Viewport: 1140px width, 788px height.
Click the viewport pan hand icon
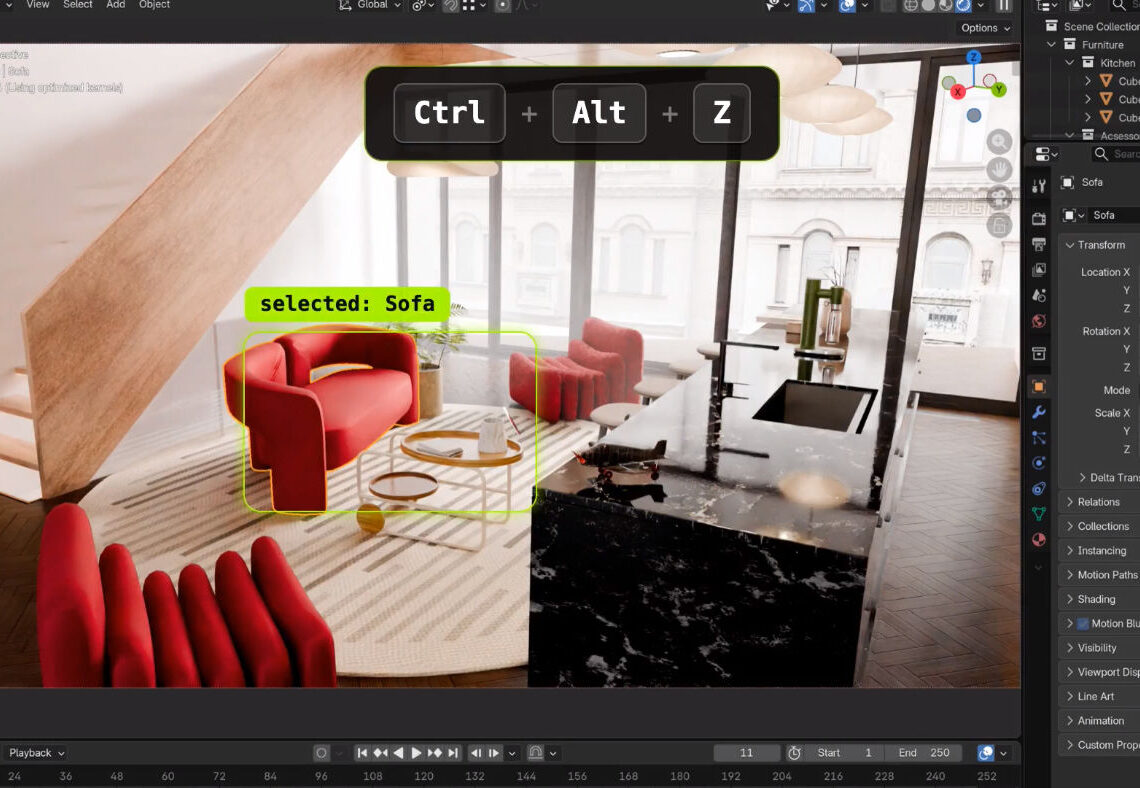pos(1000,169)
